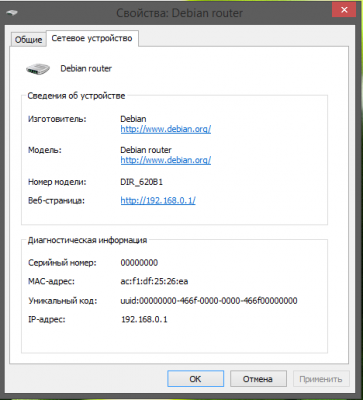Open the Изготовитель debian.org link
The height and width of the screenshot is (400, 363).
point(166,129)
